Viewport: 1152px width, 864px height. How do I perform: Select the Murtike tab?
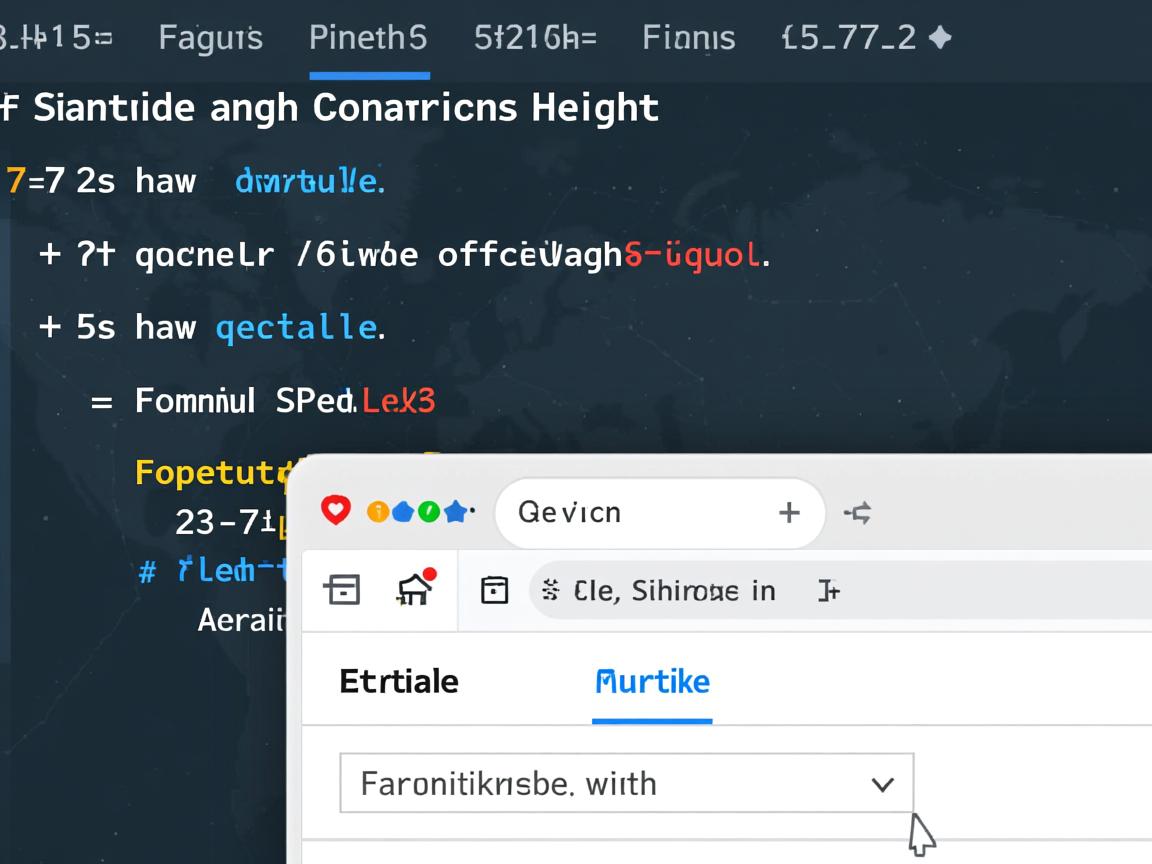pos(652,681)
